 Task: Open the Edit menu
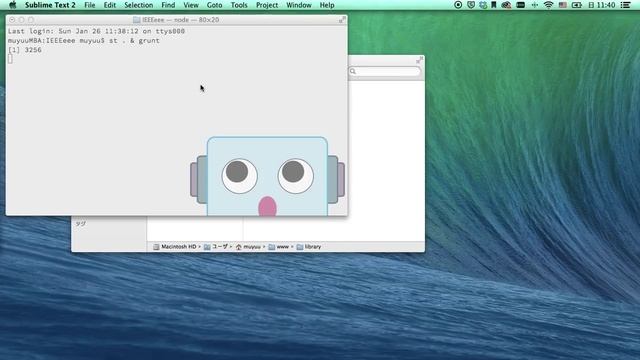(109, 5)
